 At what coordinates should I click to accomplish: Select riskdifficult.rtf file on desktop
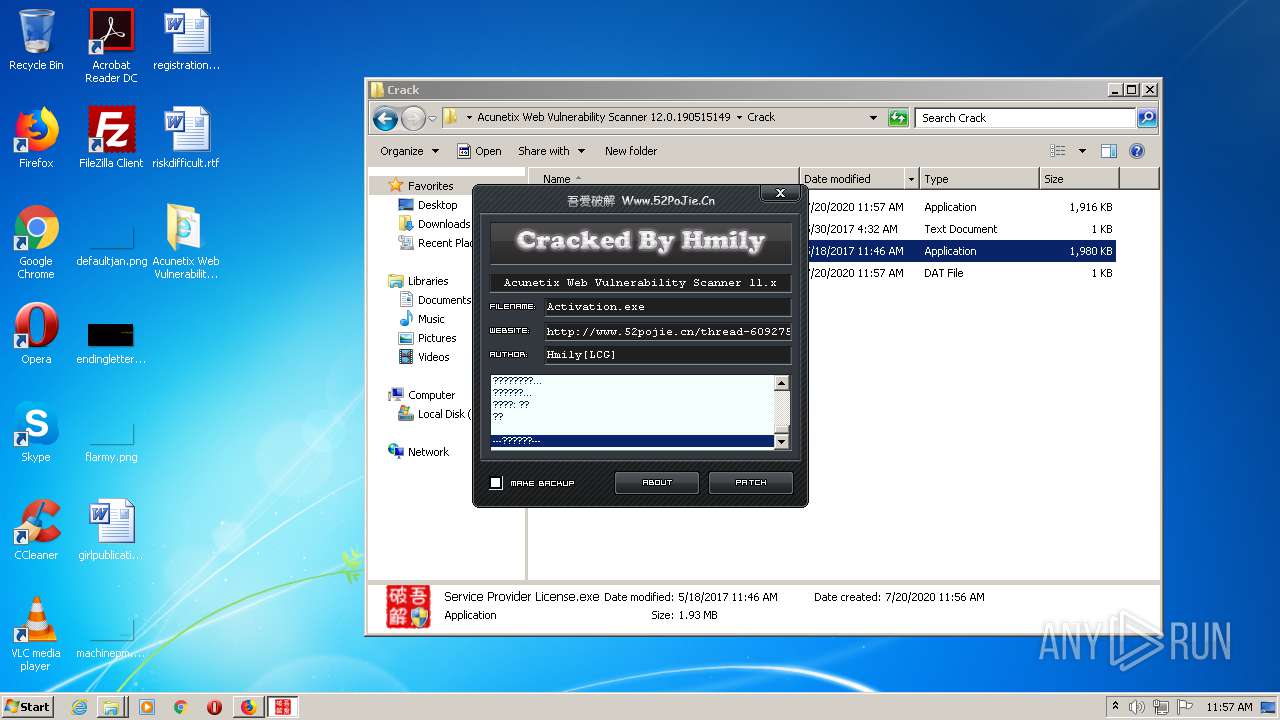(186, 137)
